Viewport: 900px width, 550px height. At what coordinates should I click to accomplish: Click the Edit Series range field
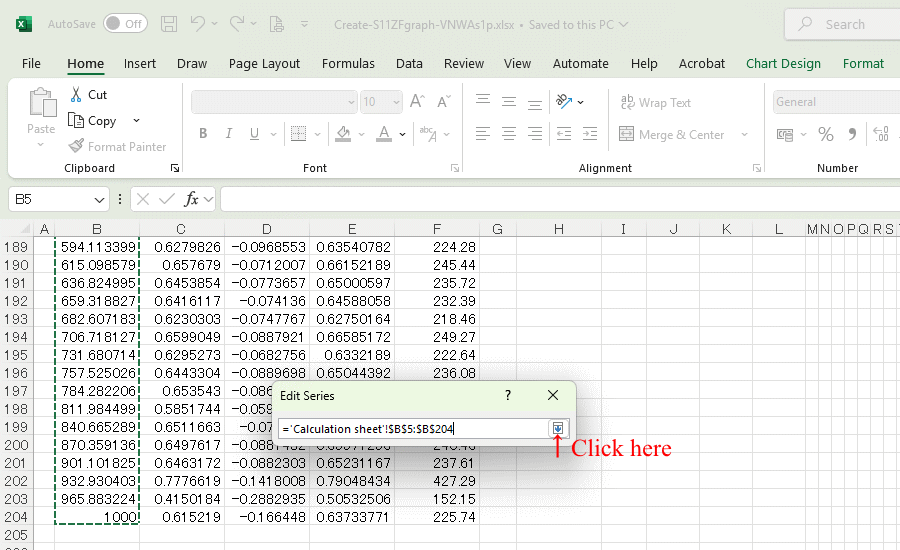point(413,429)
